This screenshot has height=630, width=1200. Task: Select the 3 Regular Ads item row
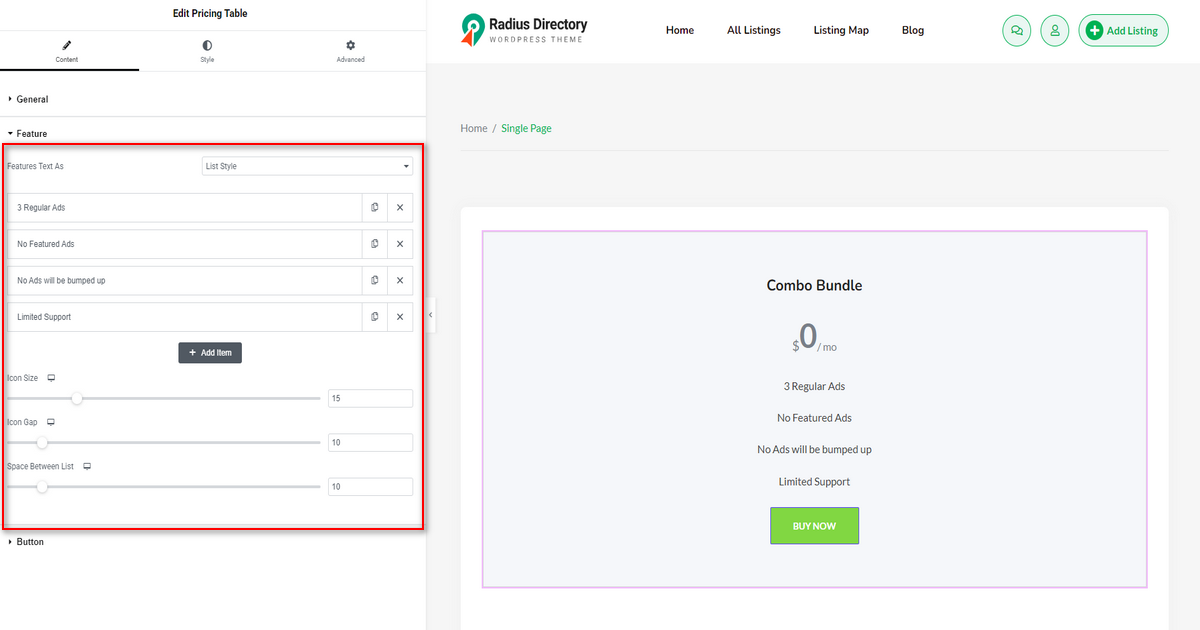(184, 207)
